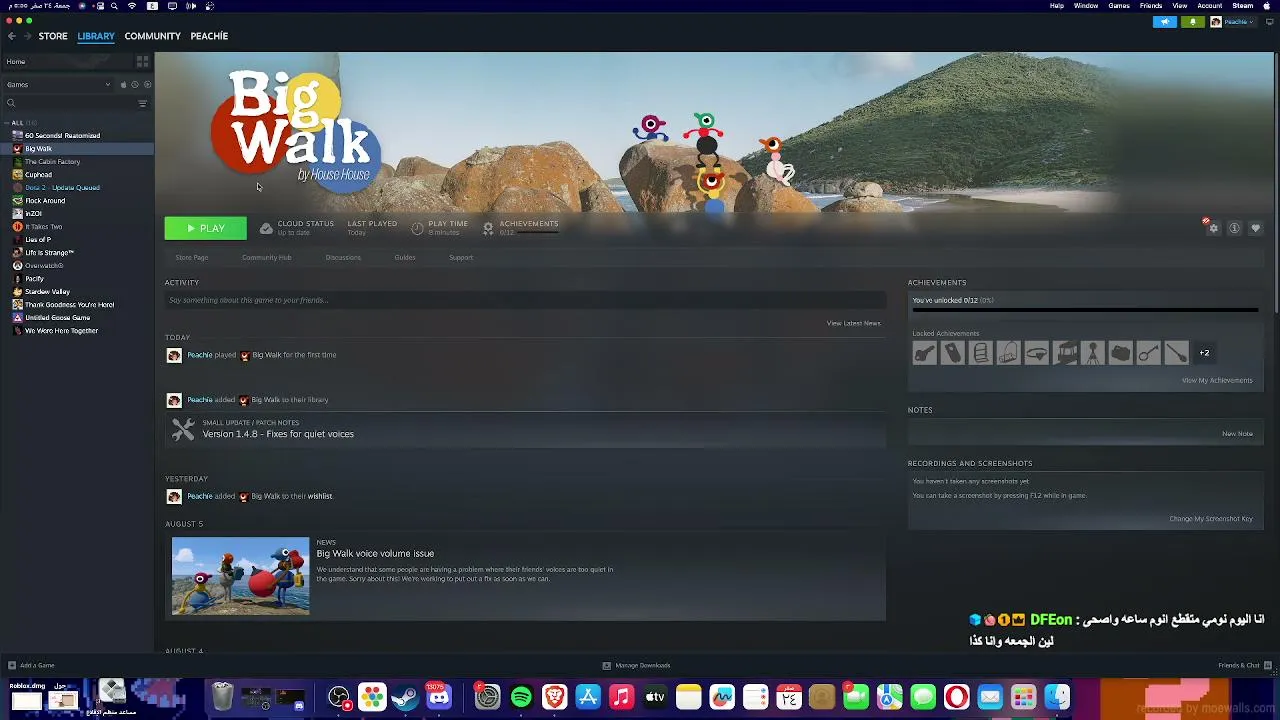Open Spotify from the Dock
Viewport: 1280px width, 720px height.
pyautogui.click(x=521, y=697)
